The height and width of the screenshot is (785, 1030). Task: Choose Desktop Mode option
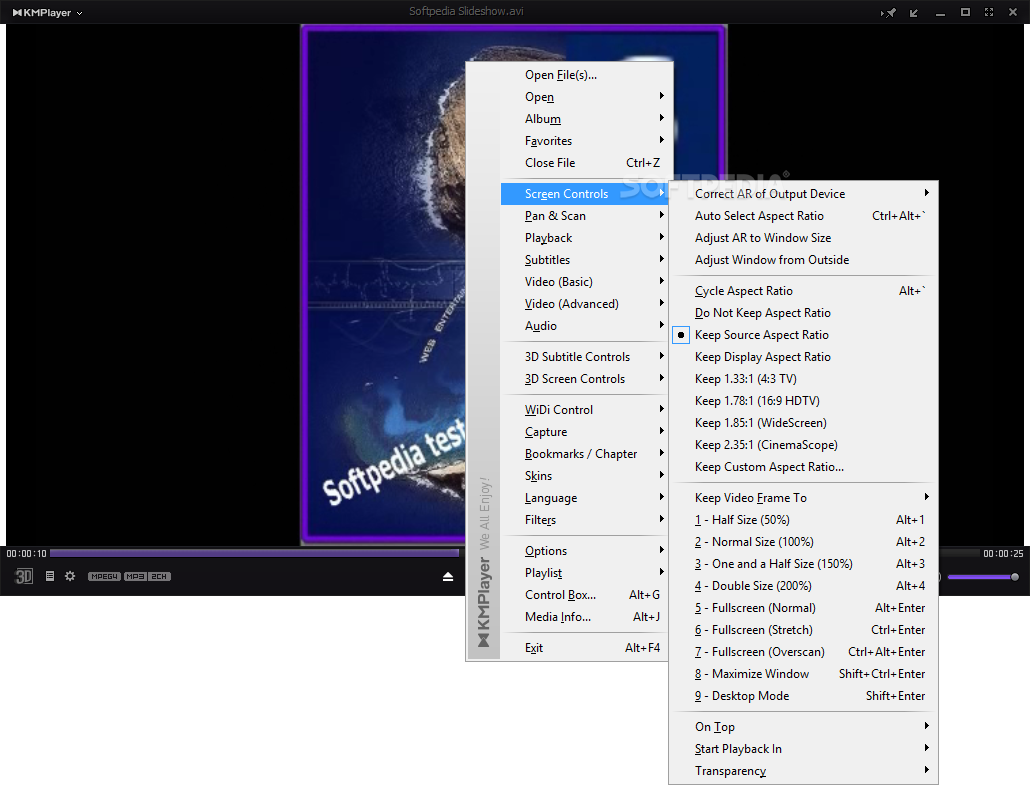pyautogui.click(x=803, y=696)
